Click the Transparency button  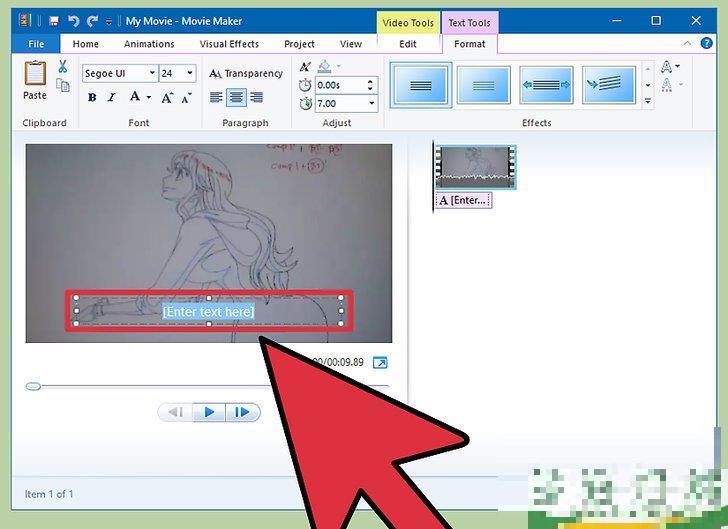click(x=246, y=73)
